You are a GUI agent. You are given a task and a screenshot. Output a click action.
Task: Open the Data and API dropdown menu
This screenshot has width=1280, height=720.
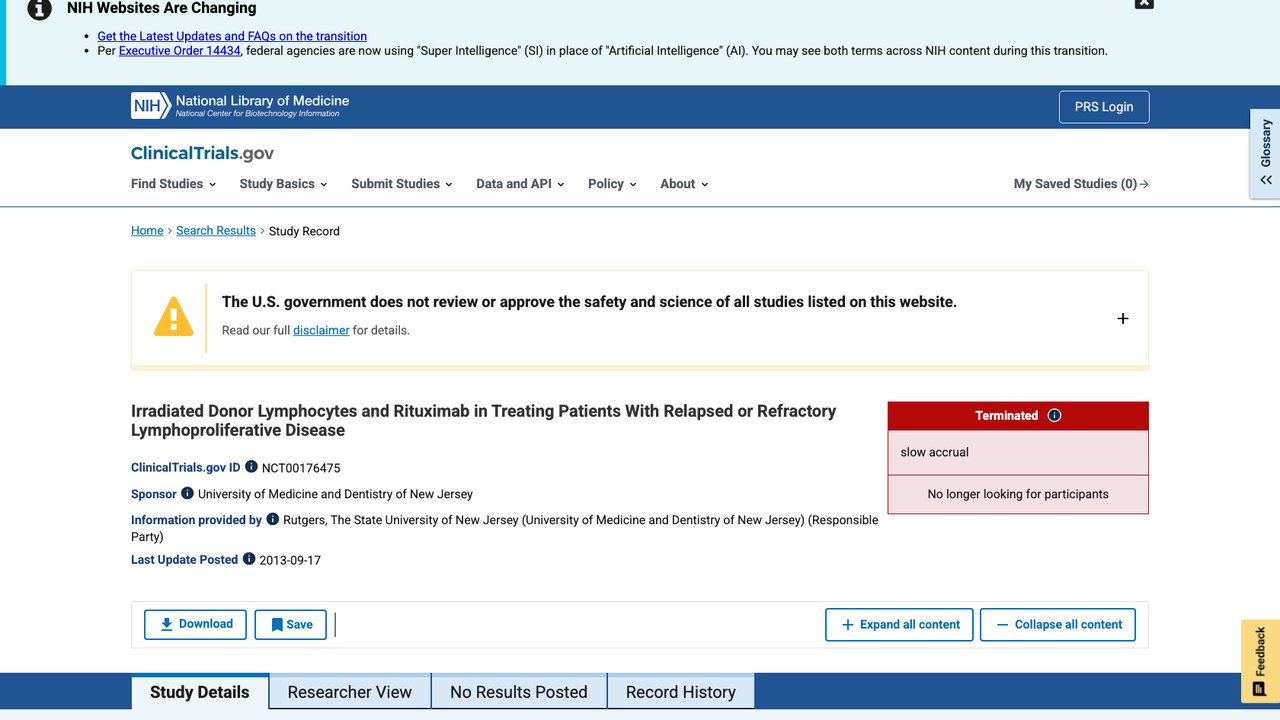[520, 184]
